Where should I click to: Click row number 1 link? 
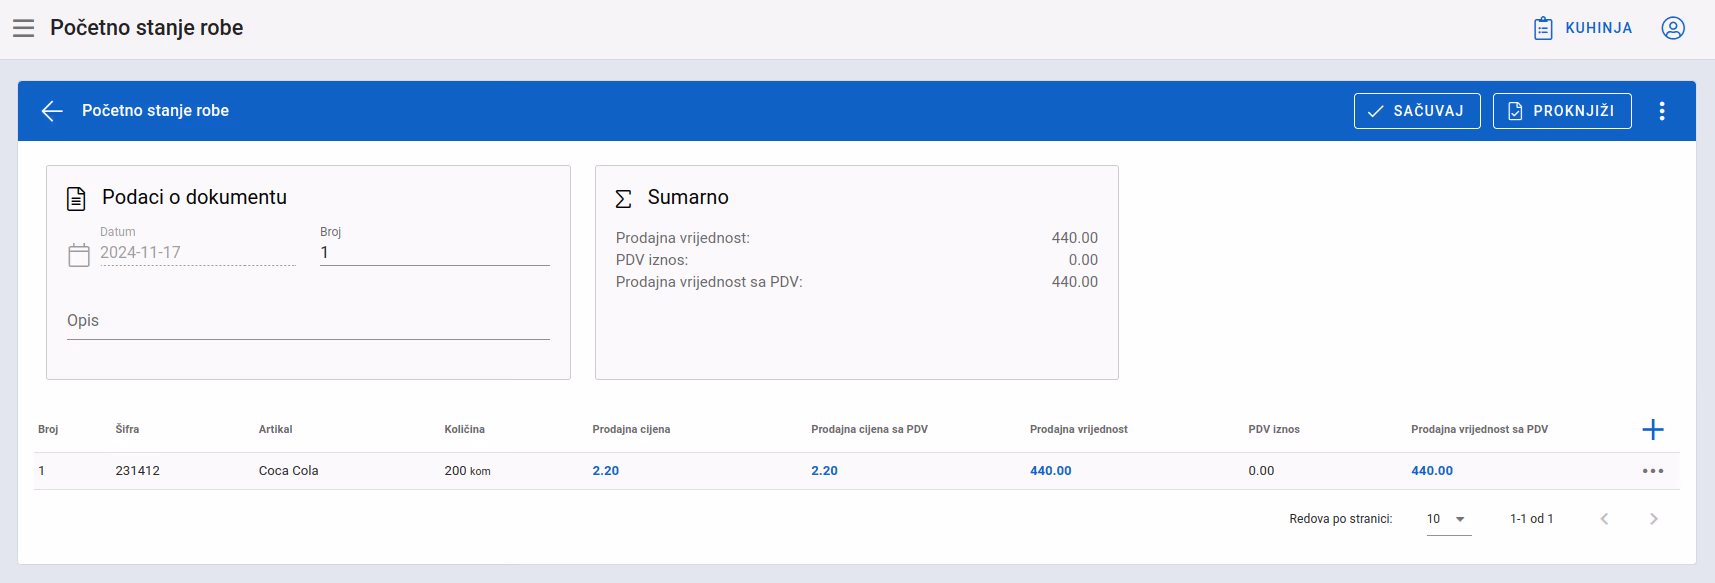pos(41,471)
